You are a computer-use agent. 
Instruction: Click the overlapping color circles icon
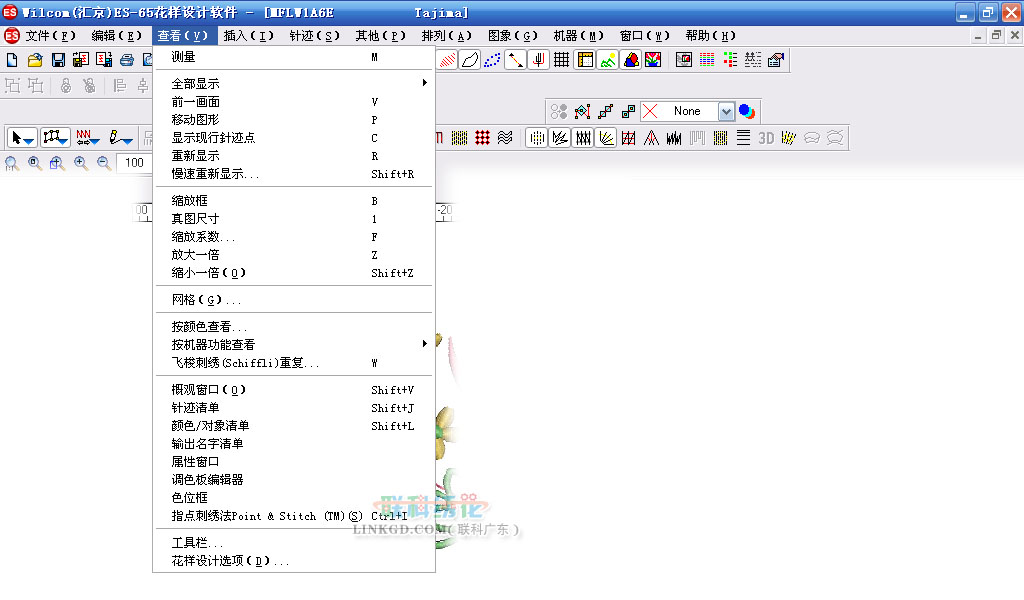click(x=747, y=111)
